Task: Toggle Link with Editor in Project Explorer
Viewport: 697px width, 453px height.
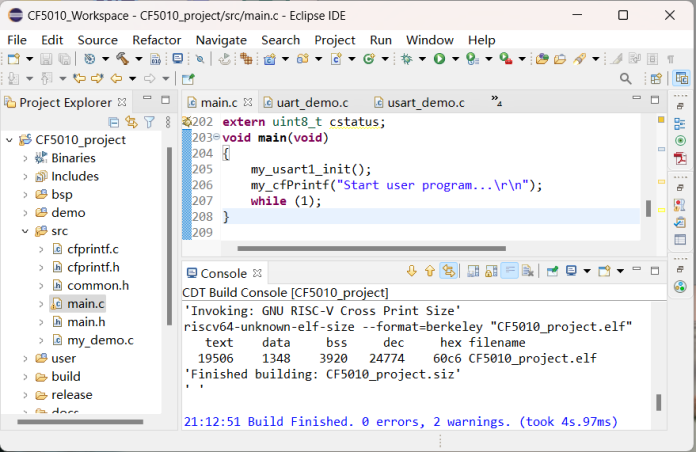Action: 131,122
